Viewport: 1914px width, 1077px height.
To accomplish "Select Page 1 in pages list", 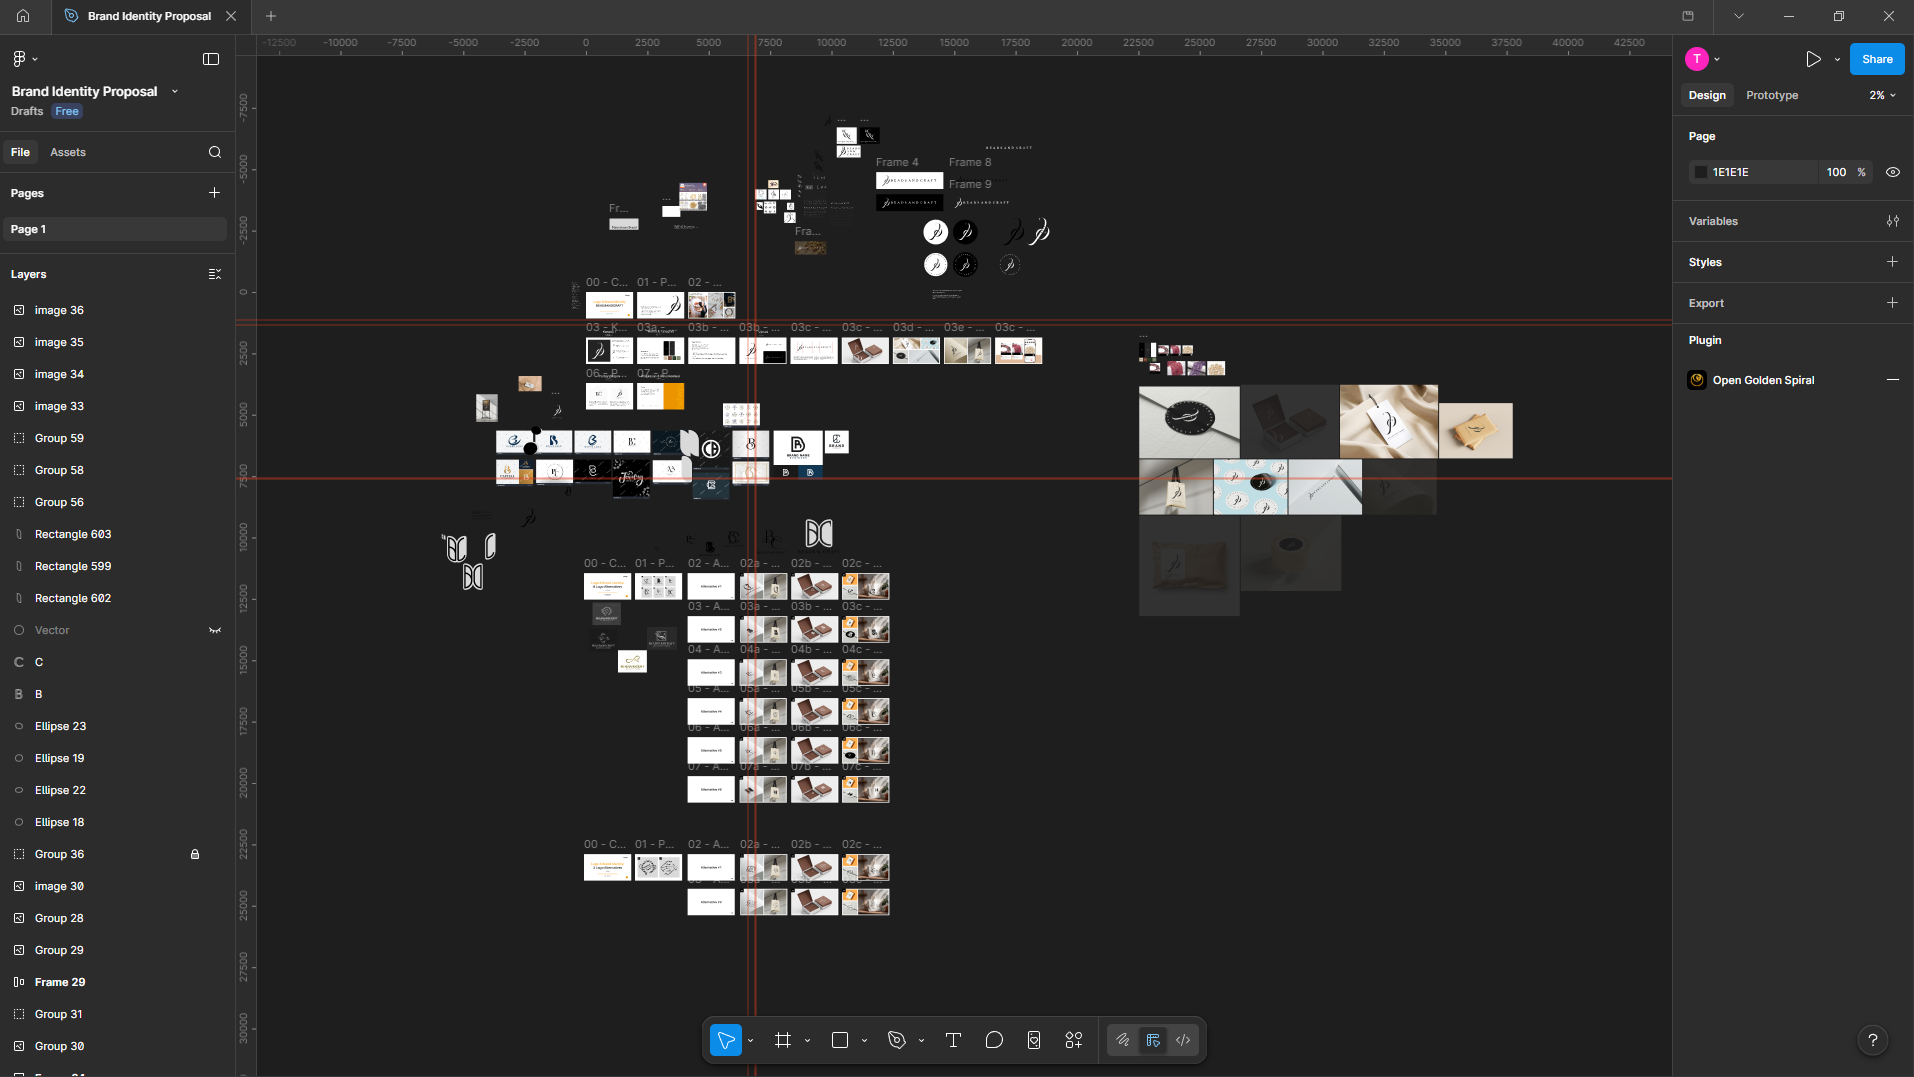I will pyautogui.click(x=115, y=229).
